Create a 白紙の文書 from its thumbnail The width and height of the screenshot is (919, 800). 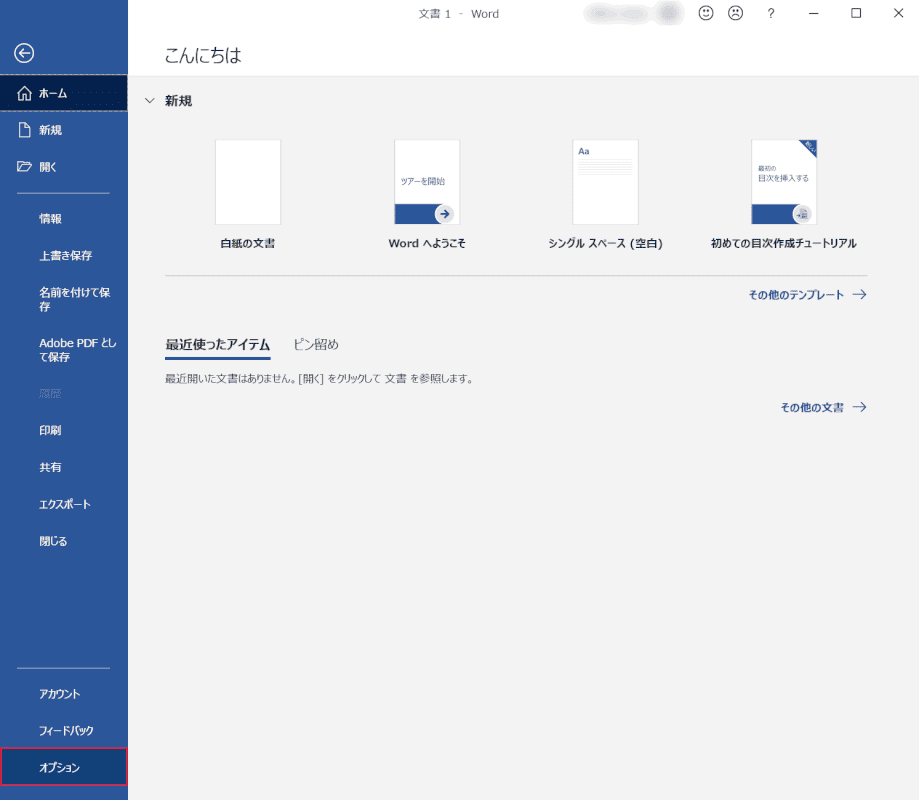pos(248,182)
